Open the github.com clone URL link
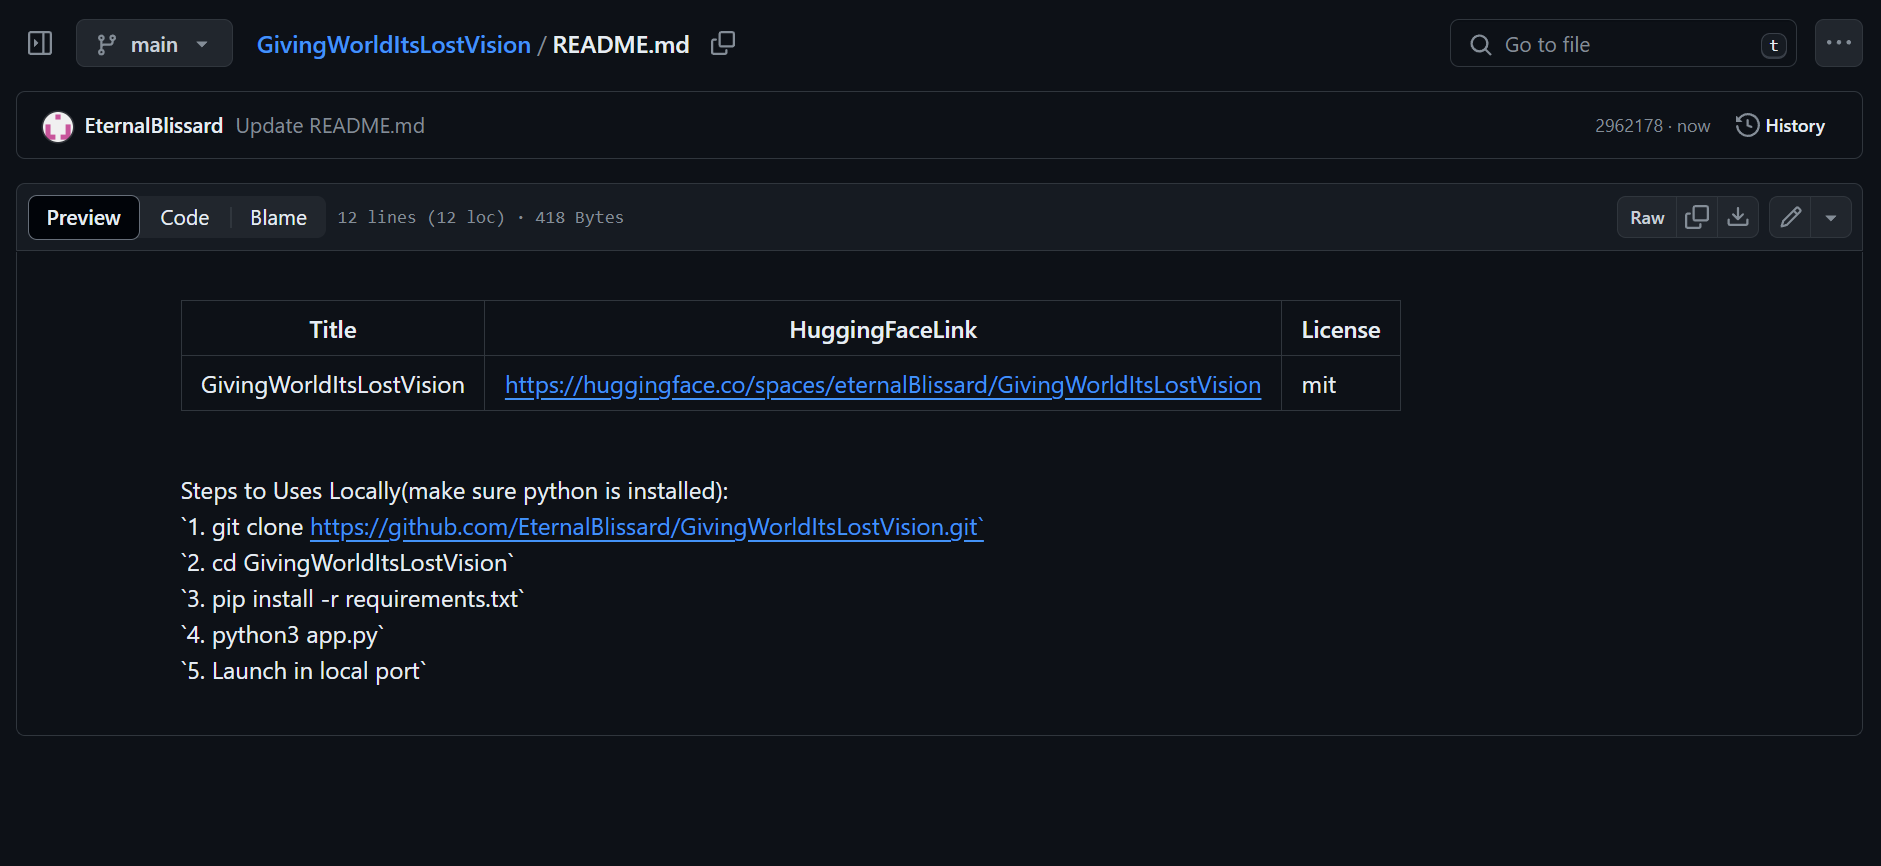Image resolution: width=1881 pixels, height=866 pixels. tap(647, 527)
